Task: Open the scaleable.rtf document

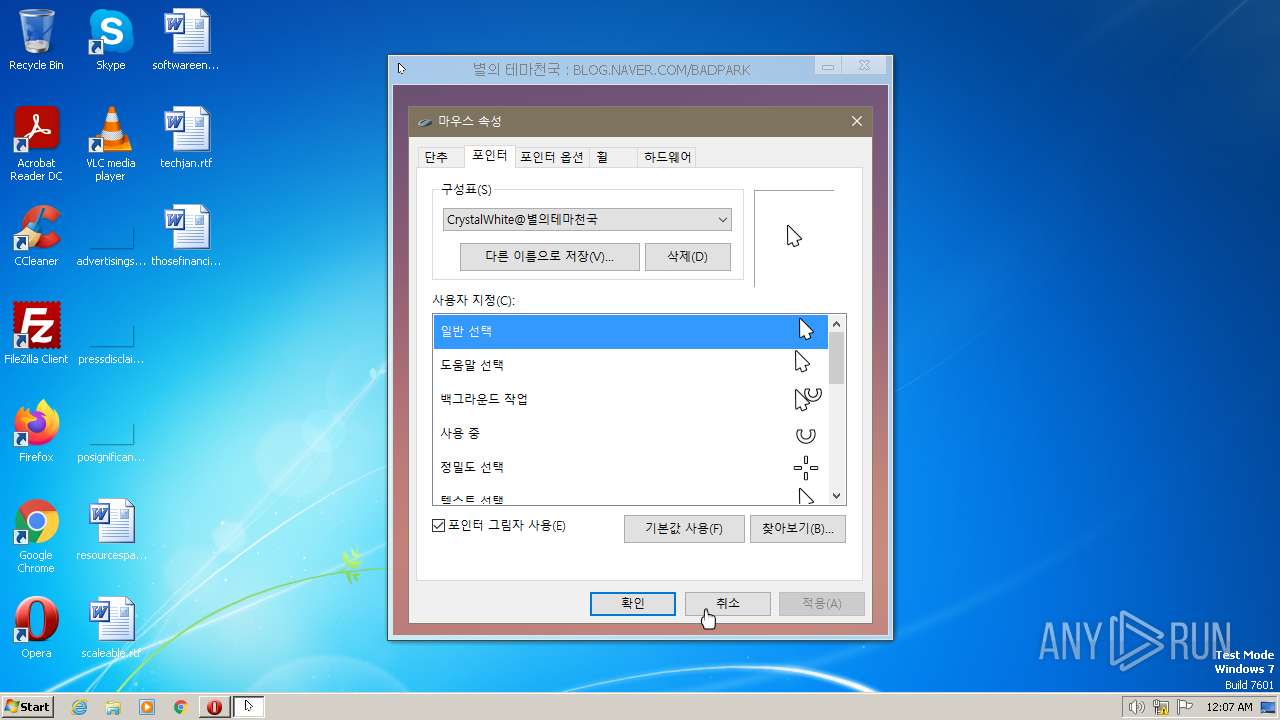Action: coord(111,627)
